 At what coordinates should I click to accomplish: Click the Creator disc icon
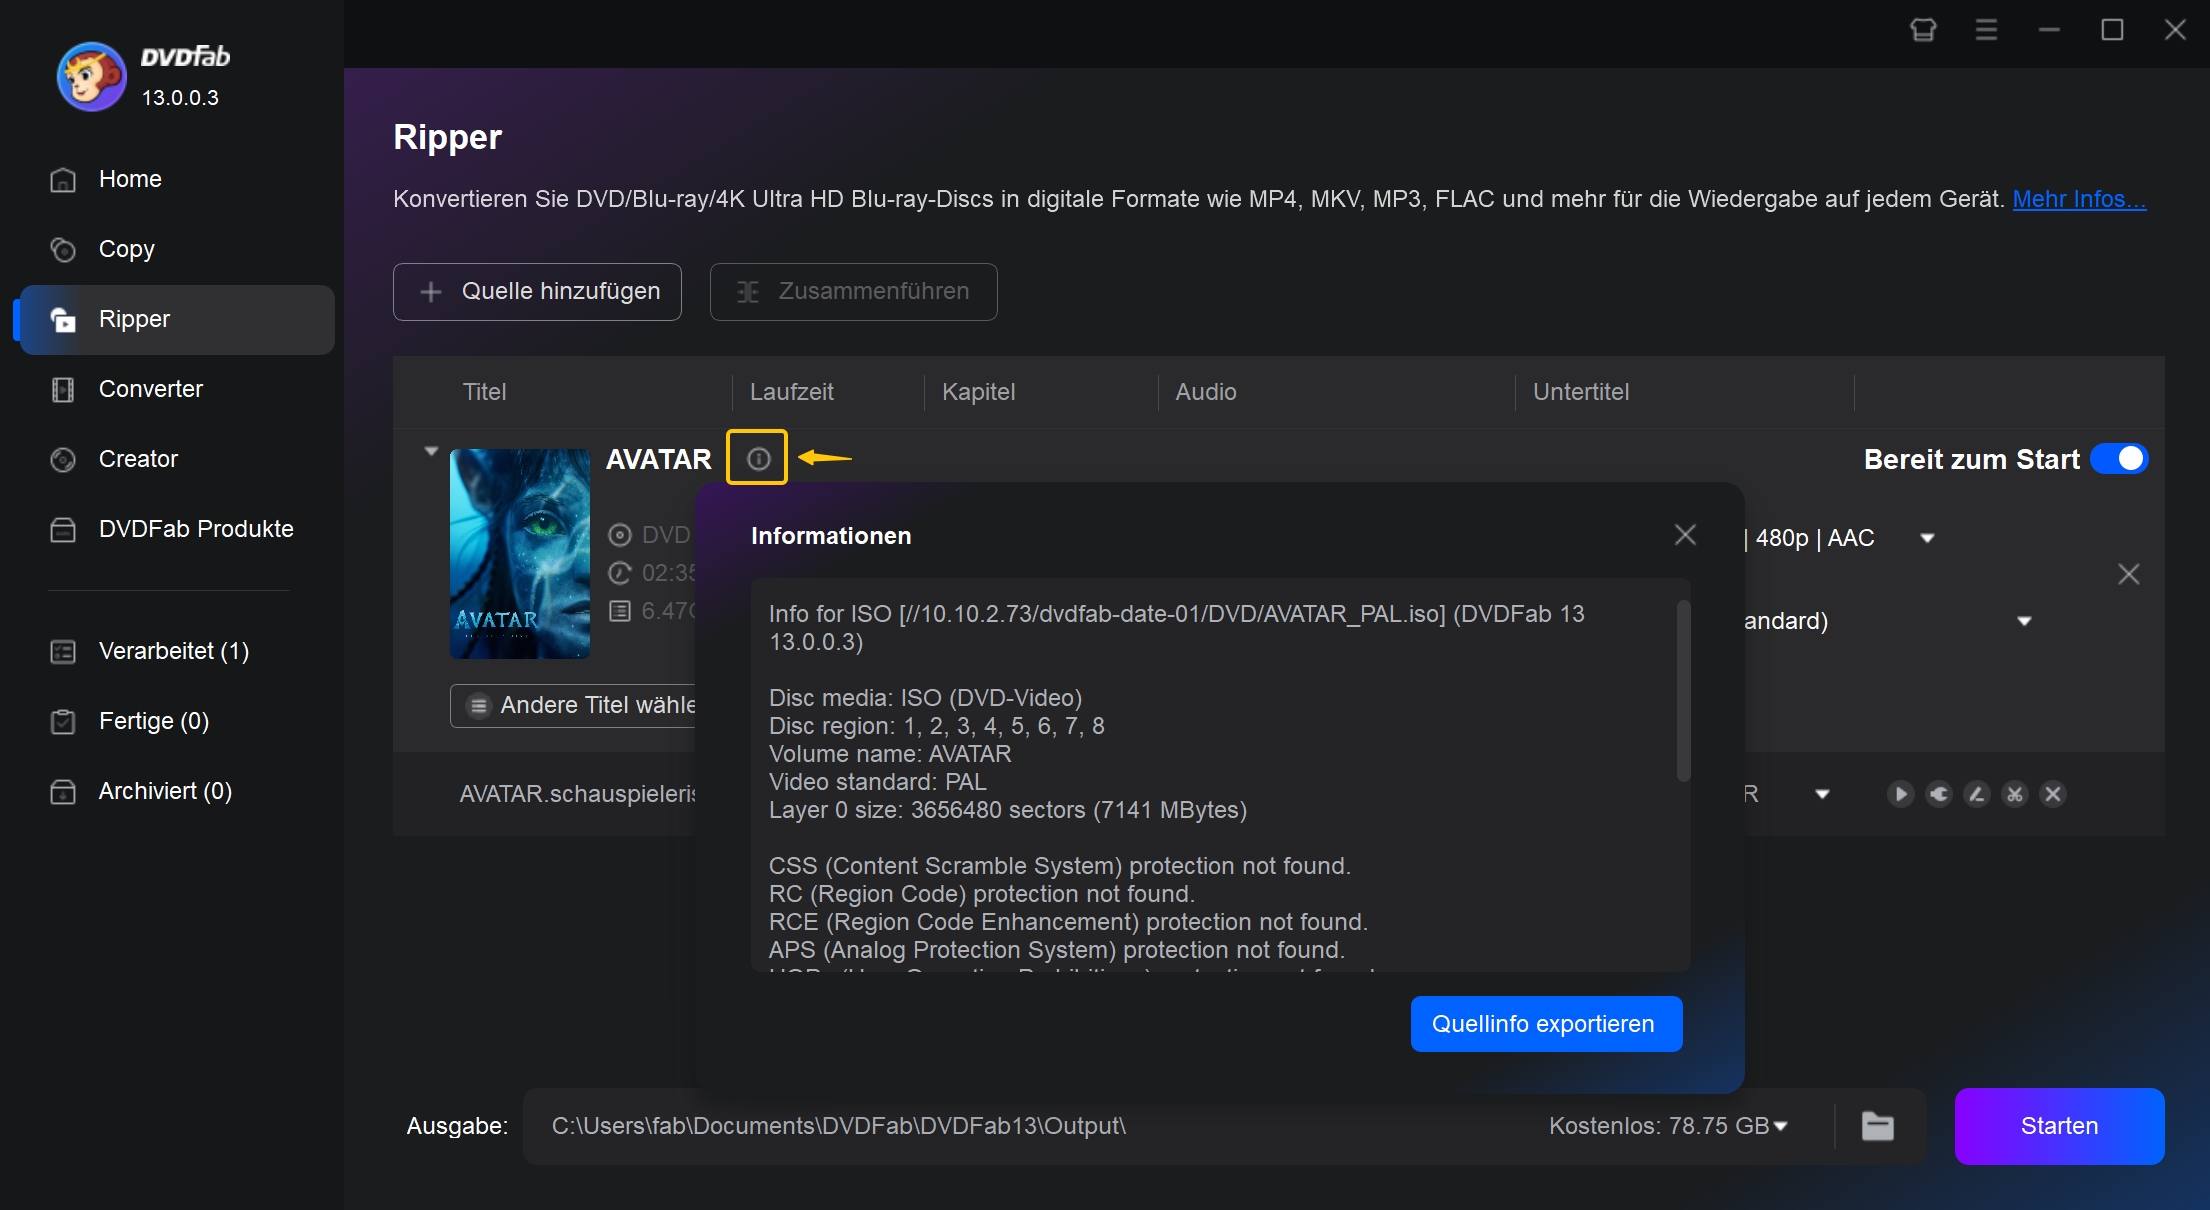coord(63,460)
